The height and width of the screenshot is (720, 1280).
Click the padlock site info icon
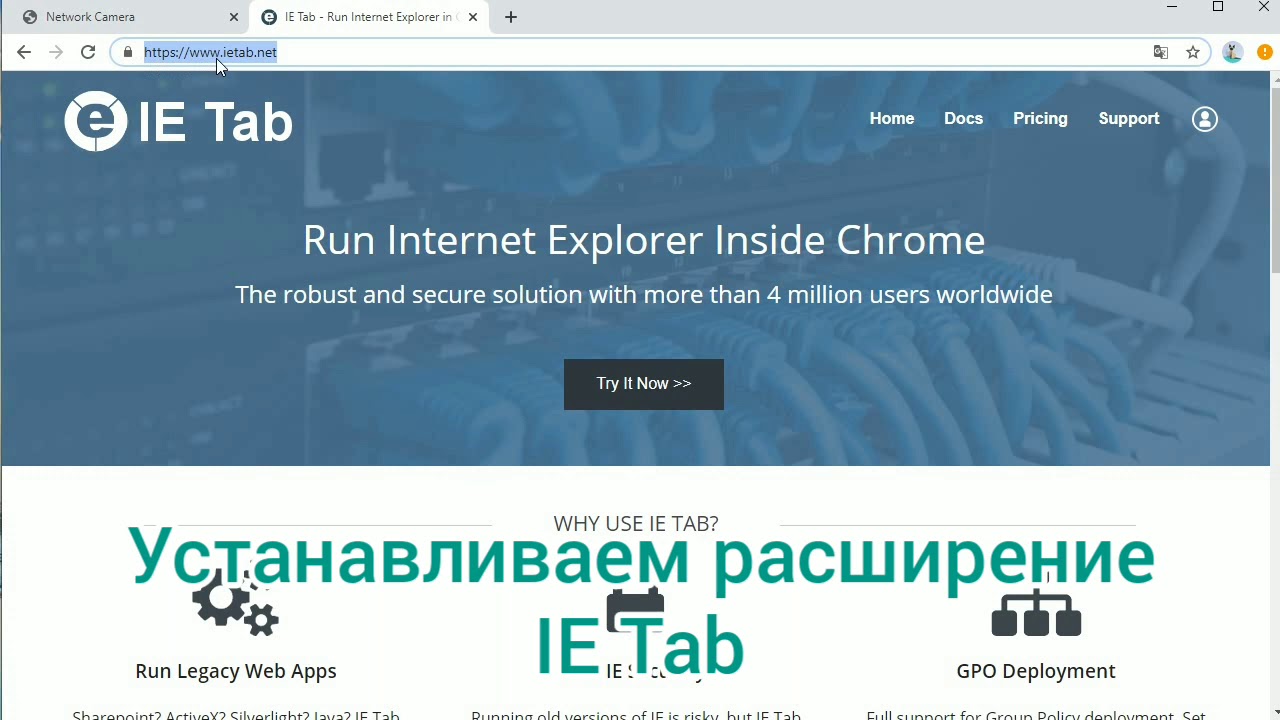click(x=127, y=52)
